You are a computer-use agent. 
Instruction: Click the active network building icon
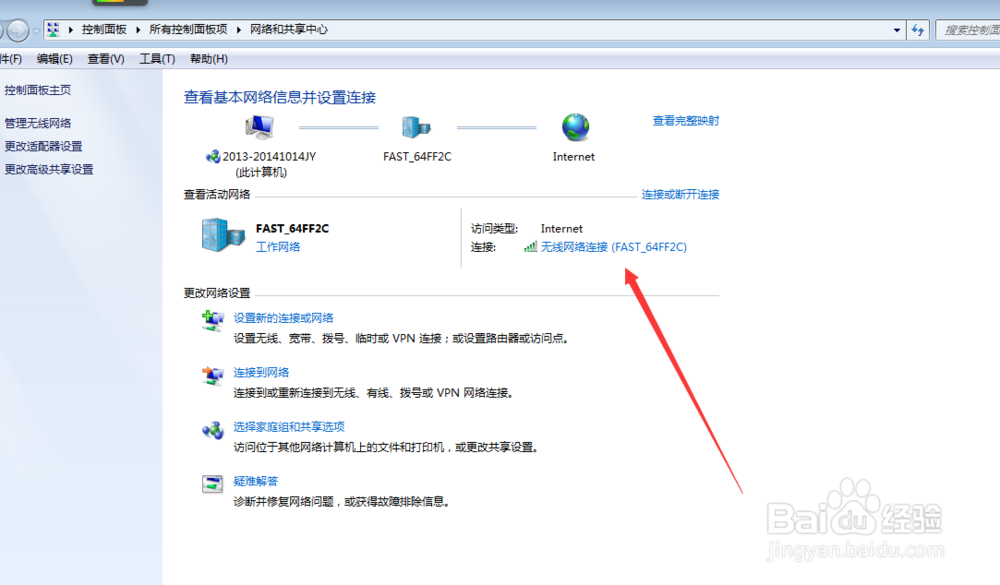tap(223, 235)
